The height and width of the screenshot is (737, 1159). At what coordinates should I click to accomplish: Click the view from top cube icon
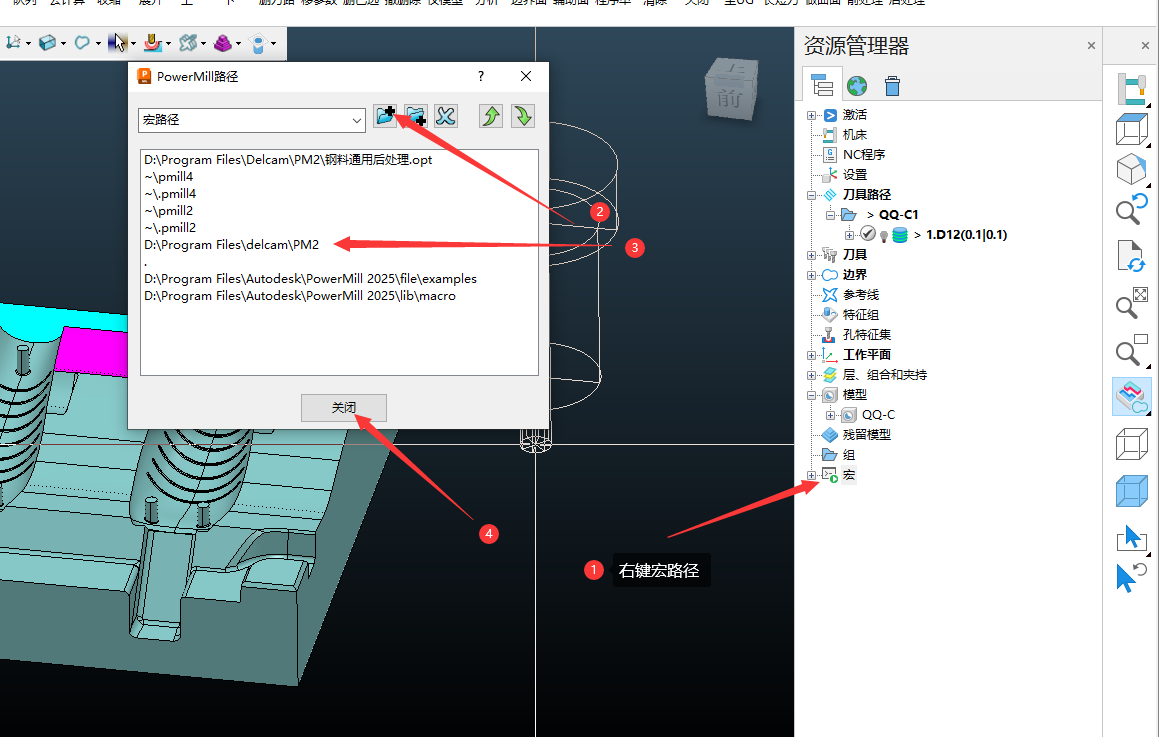coord(1132,130)
